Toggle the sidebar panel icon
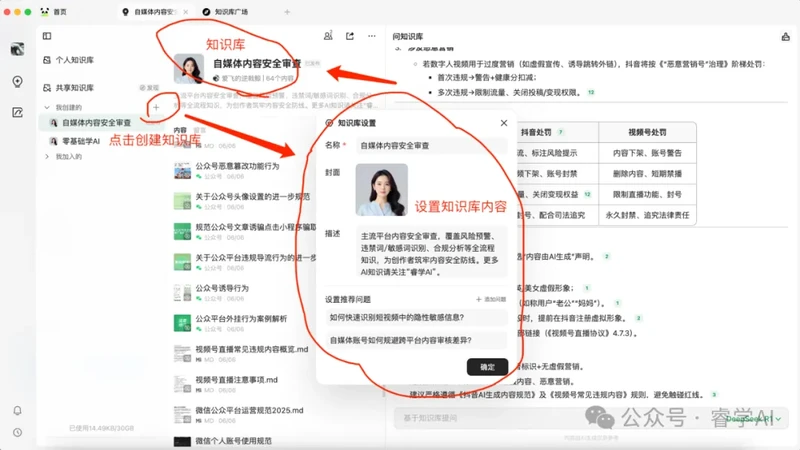The width and height of the screenshot is (800, 450). 47,36
